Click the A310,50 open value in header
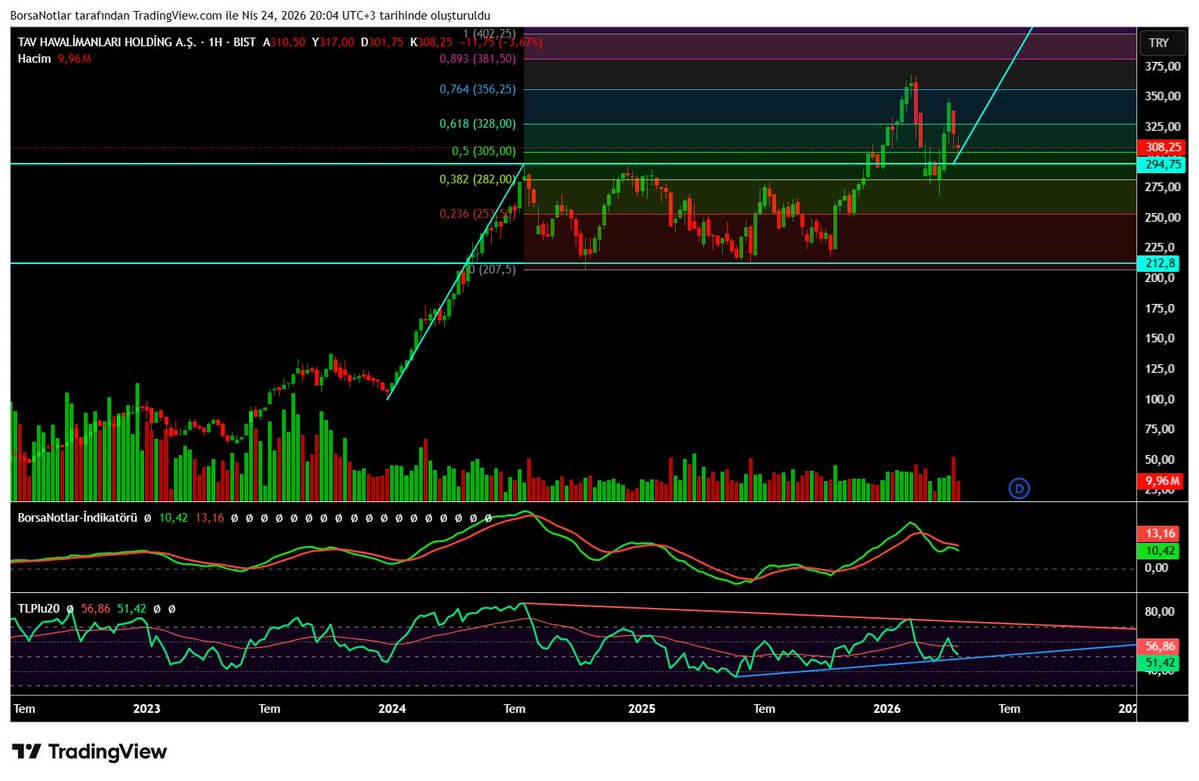Screen dimensions: 1199x781 pyautogui.click(x=284, y=42)
